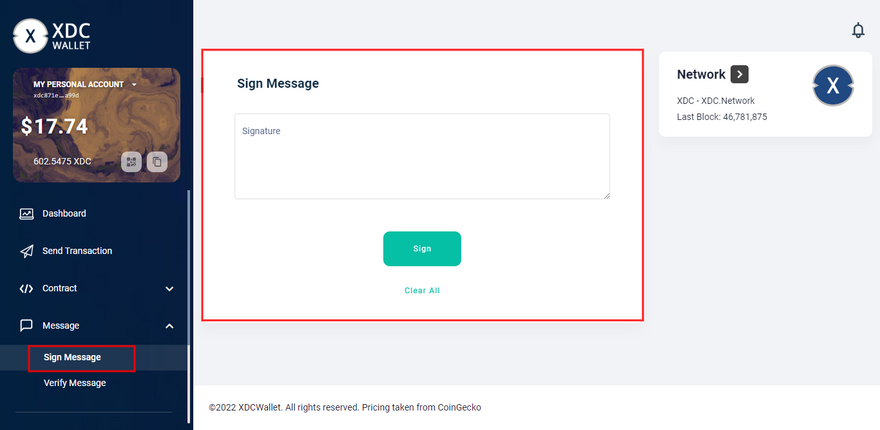Click the Dashboard chart icon
The height and width of the screenshot is (430, 880).
coord(26,213)
